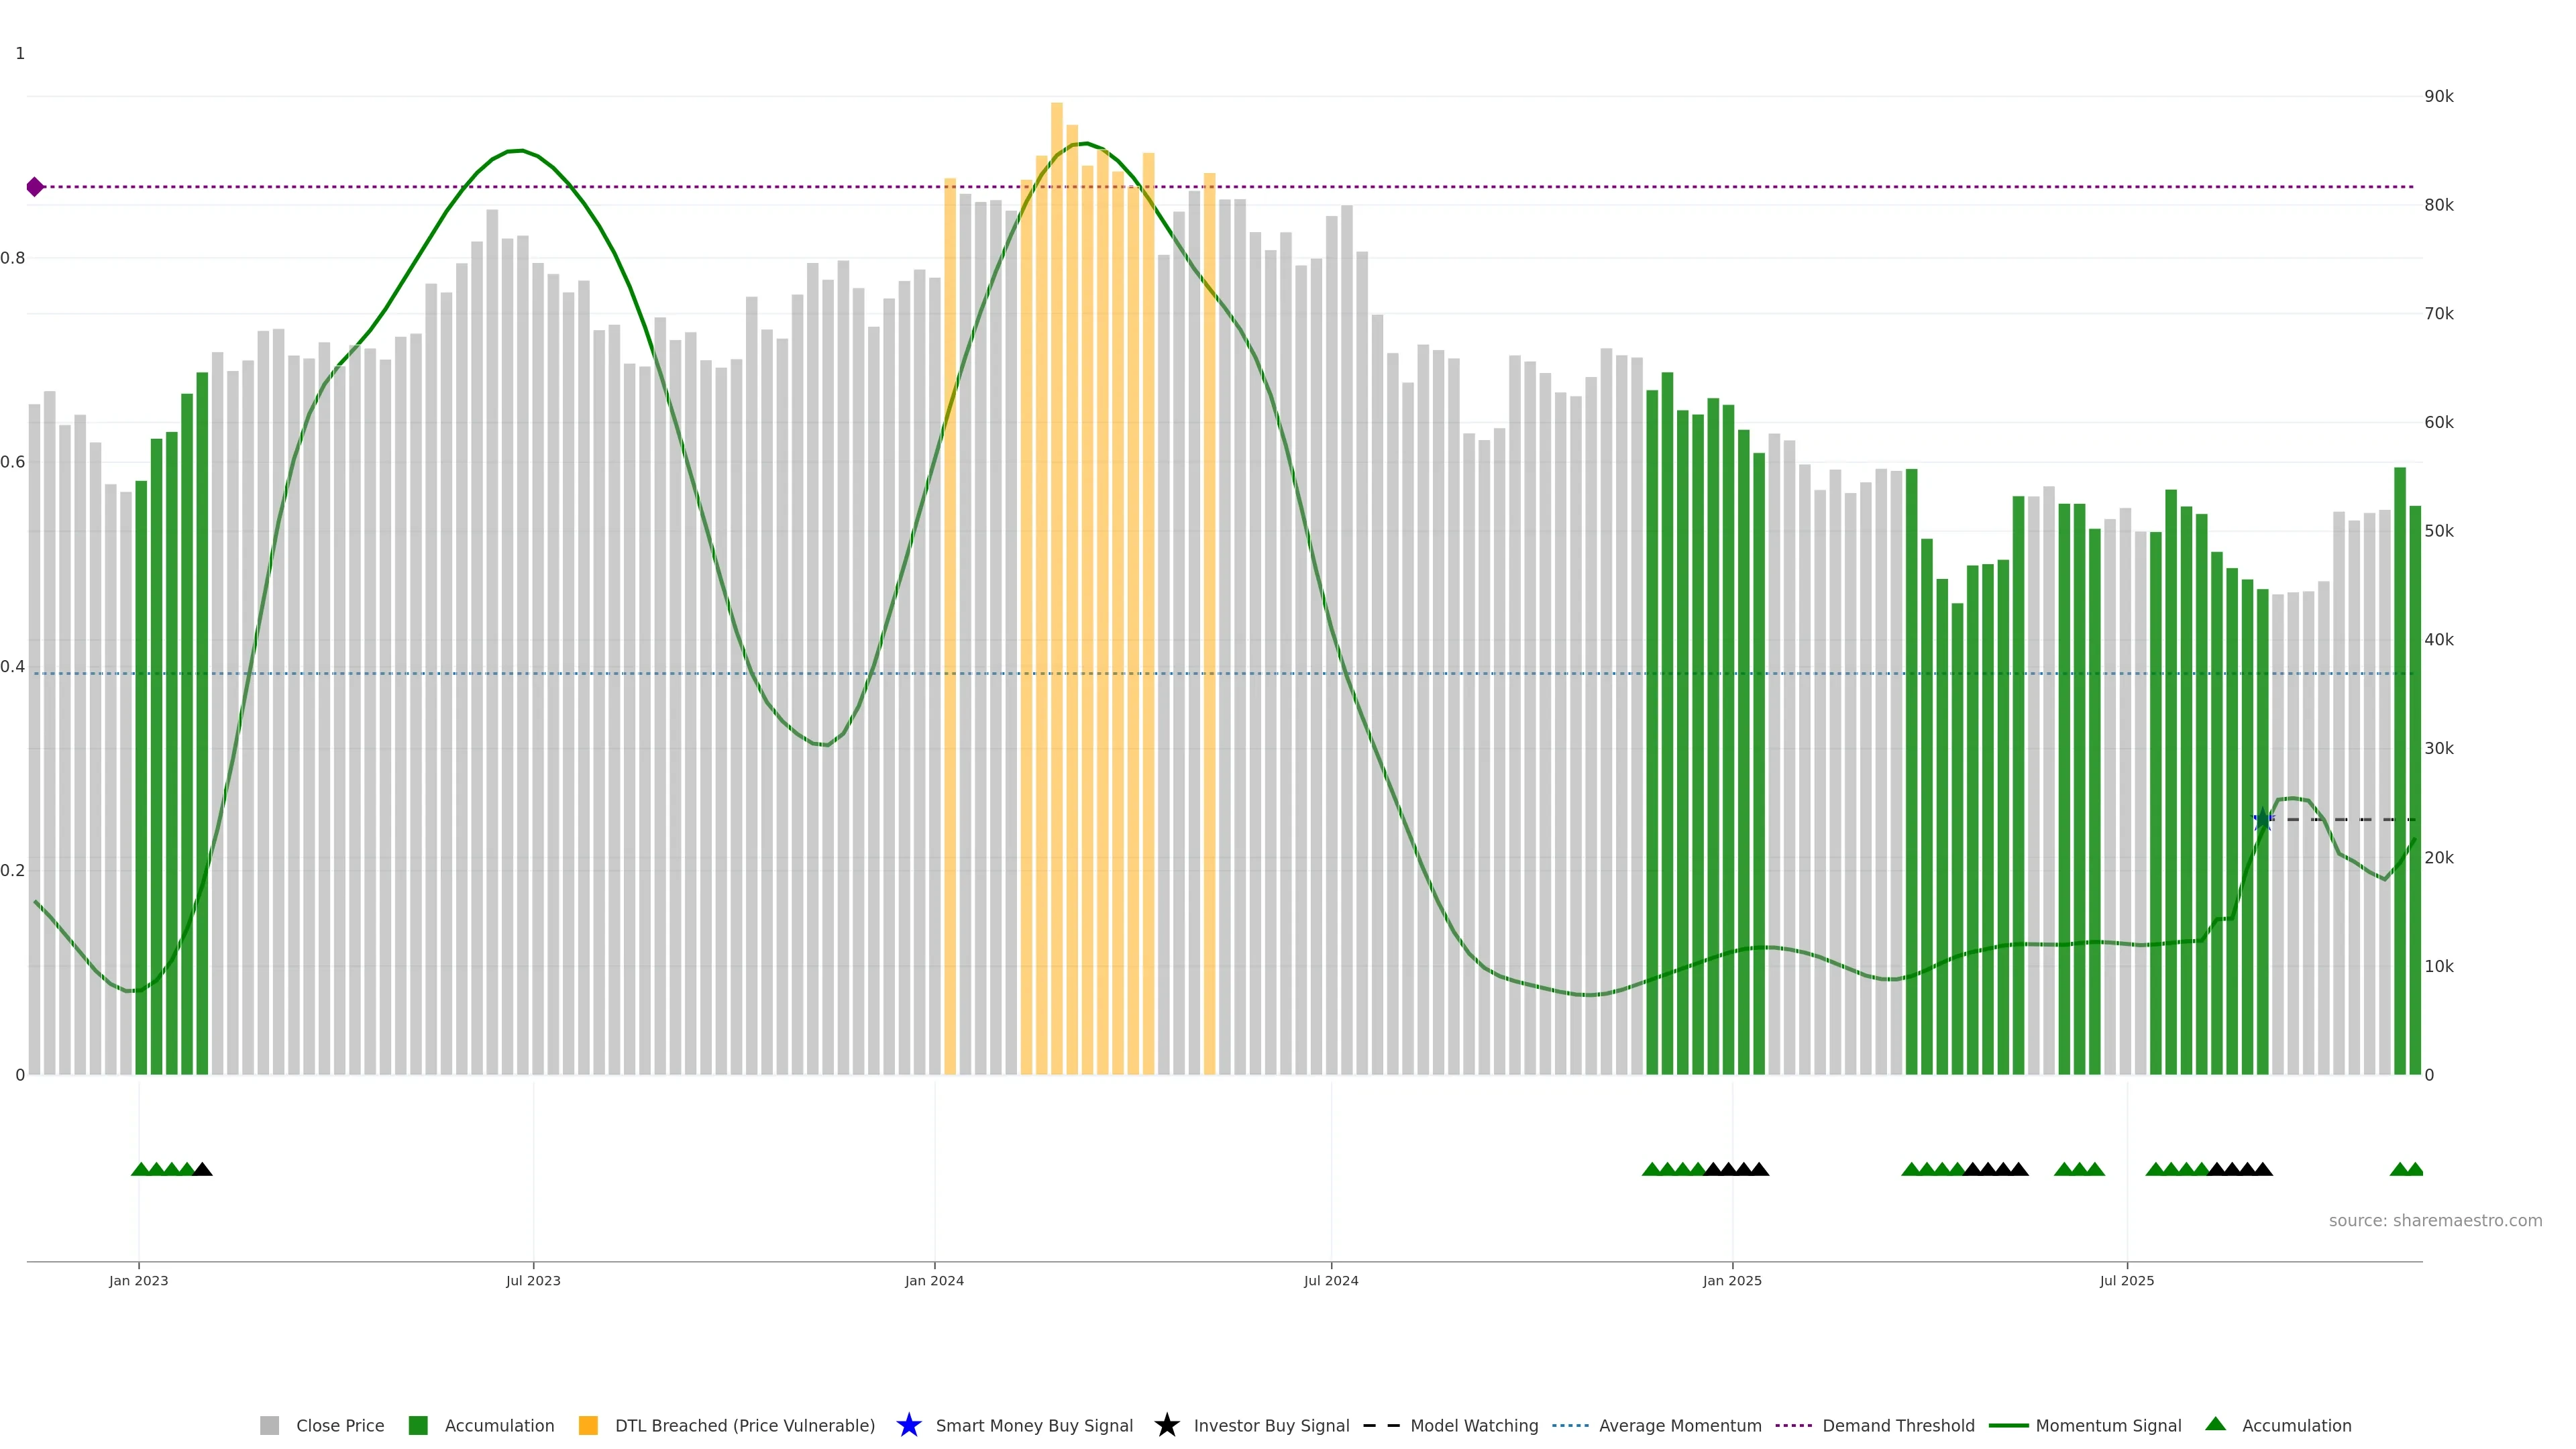Image resolution: width=2576 pixels, height=1449 pixels.
Task: Click the Jul 2023 axis label
Action: coord(533,1280)
